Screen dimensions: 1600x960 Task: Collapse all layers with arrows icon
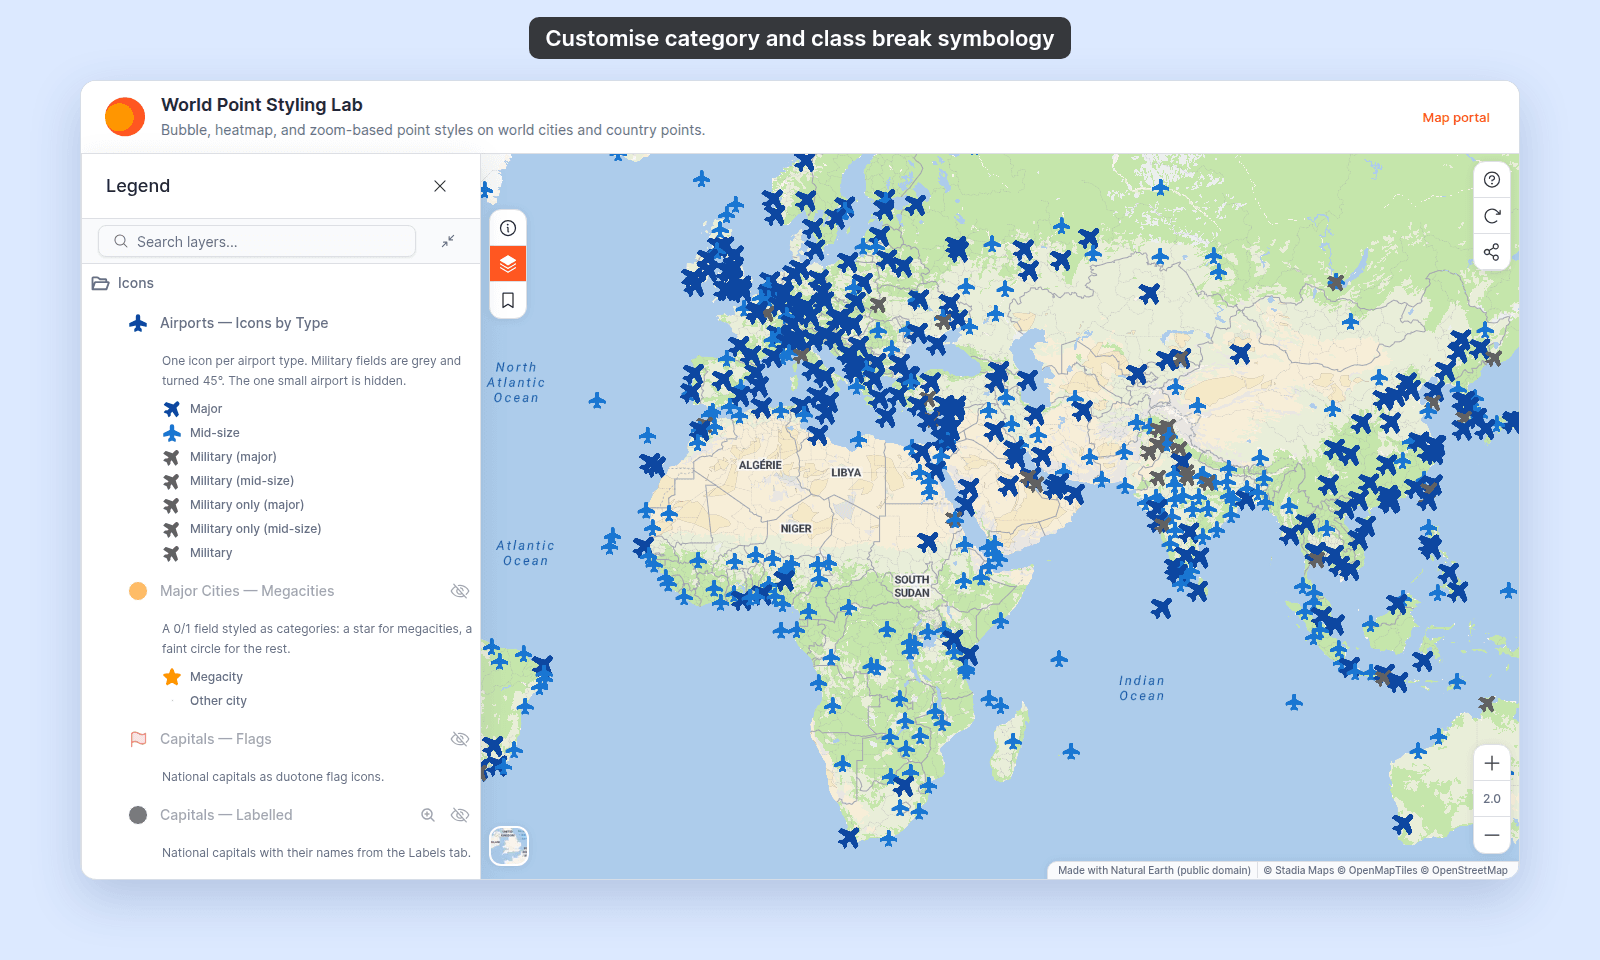coord(448,241)
